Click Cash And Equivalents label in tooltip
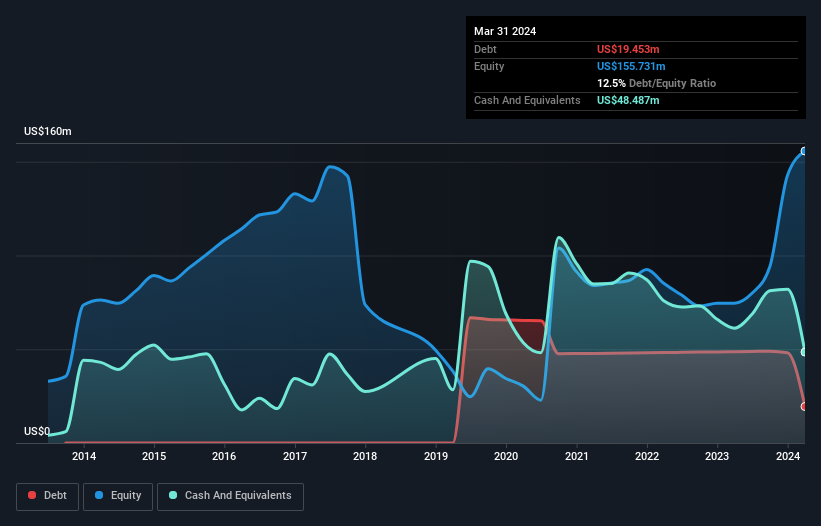The image size is (821, 526). point(527,100)
